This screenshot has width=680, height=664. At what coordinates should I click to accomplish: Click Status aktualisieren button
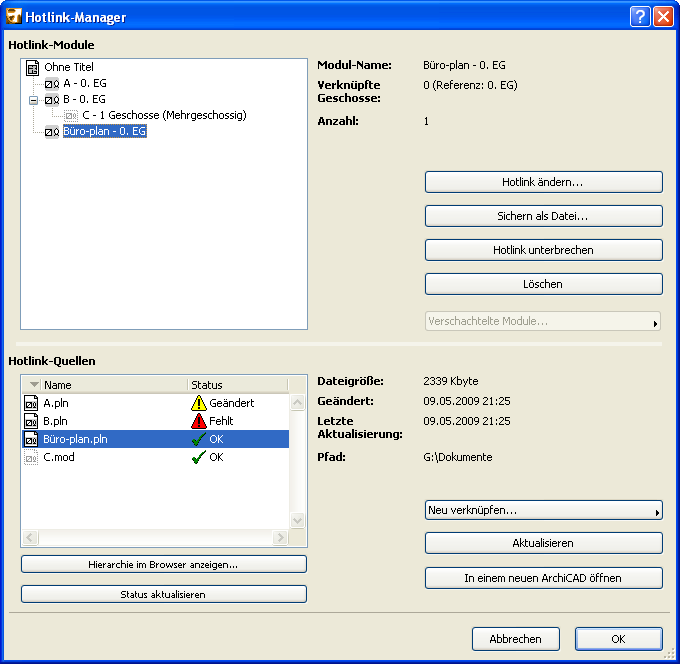(x=163, y=594)
